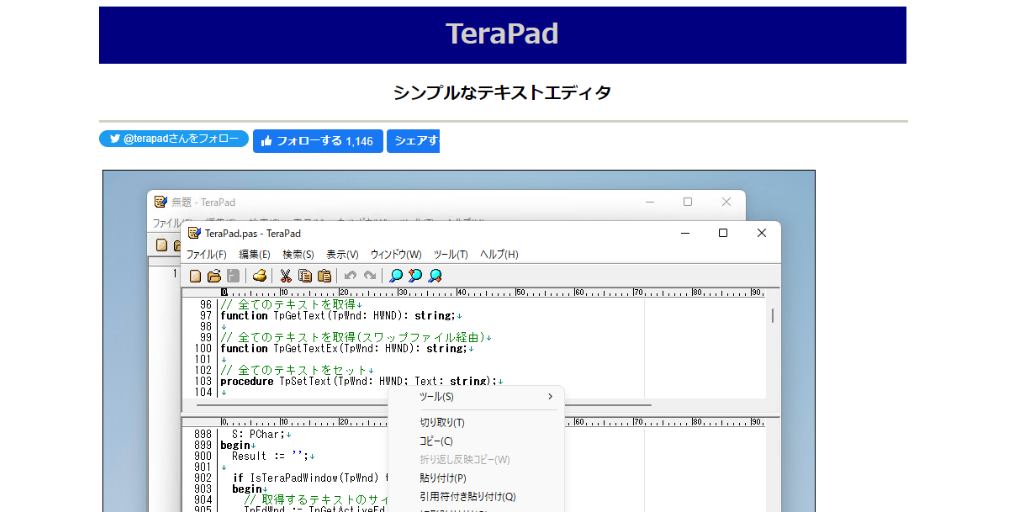Click the app icon of the 無題 window
1024x512 pixels.
pos(160,202)
